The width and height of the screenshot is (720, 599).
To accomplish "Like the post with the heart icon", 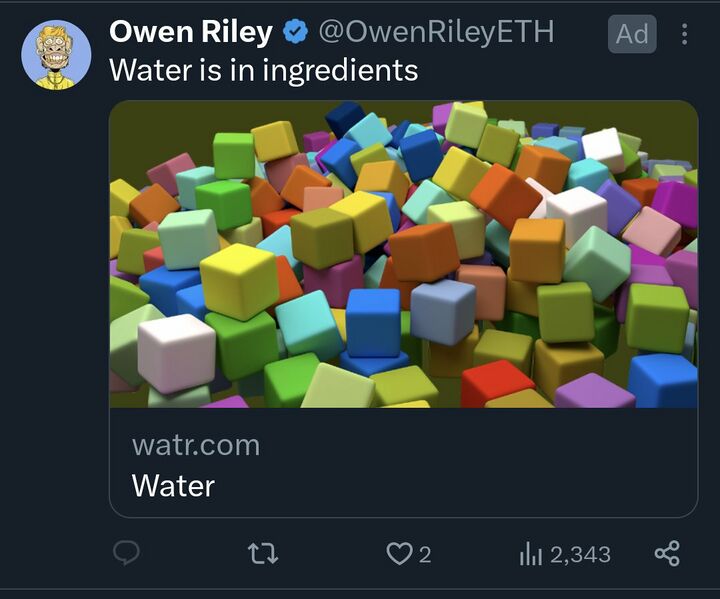I will 399,553.
